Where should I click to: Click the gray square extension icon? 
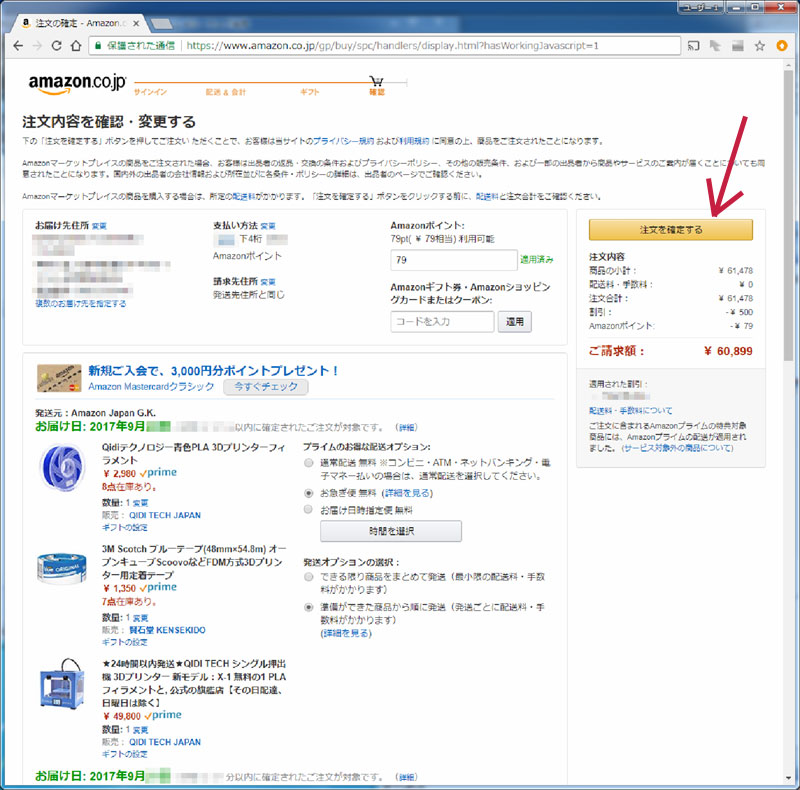coord(738,46)
